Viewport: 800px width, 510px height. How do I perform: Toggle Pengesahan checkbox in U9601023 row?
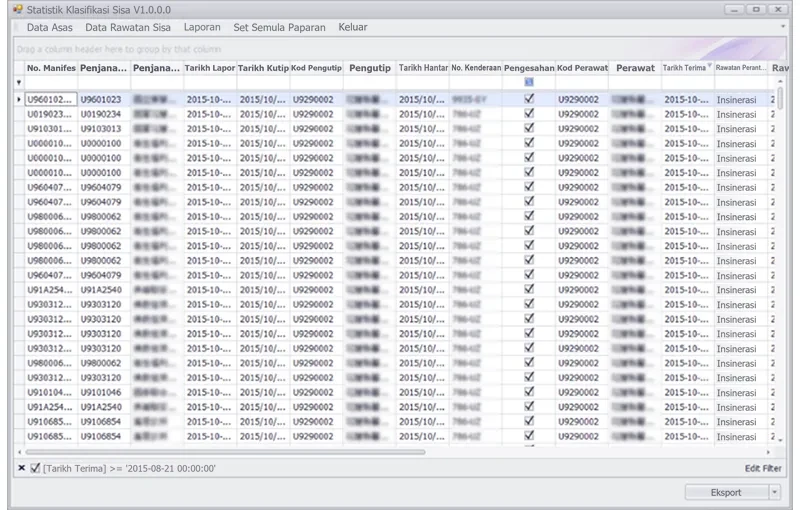tap(529, 98)
